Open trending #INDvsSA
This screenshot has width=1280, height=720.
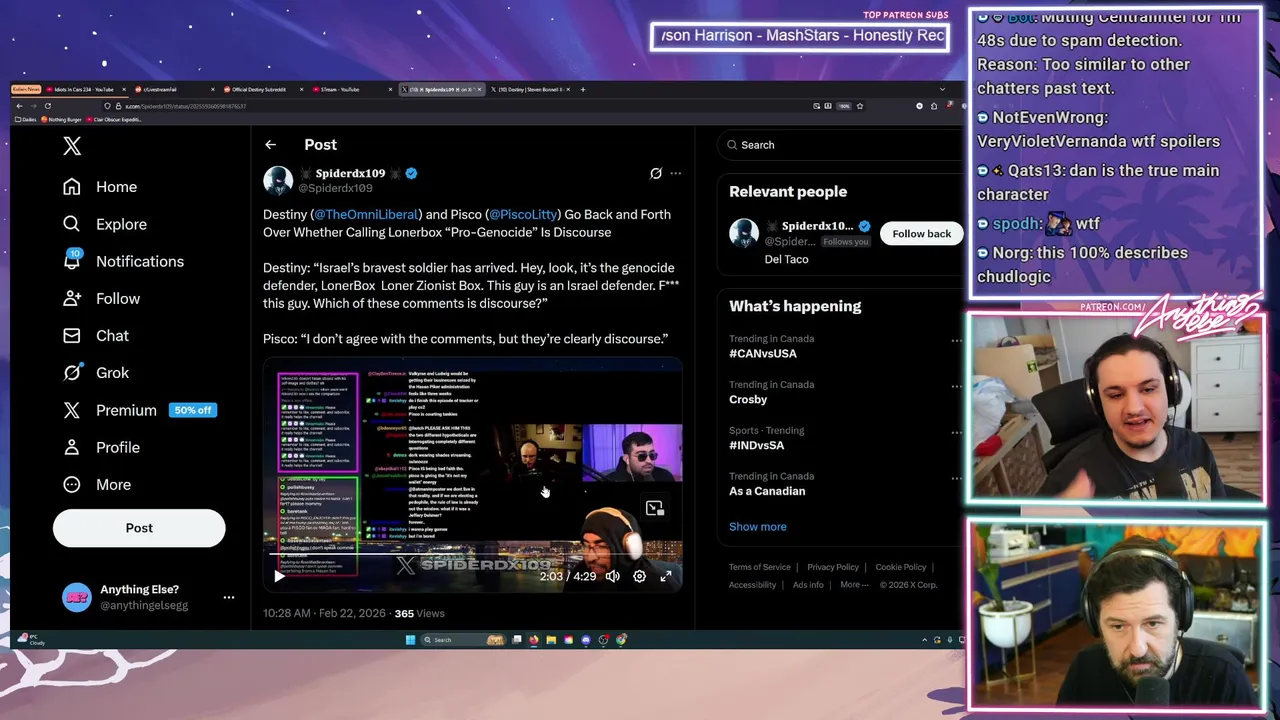(757, 445)
